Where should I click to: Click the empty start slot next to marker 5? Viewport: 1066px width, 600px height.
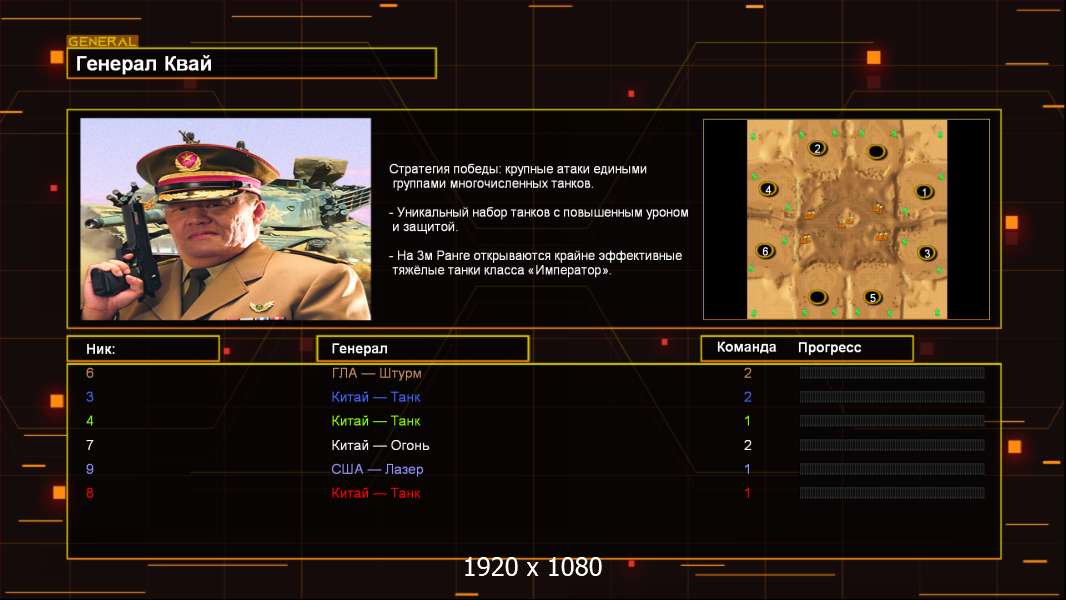(817, 297)
